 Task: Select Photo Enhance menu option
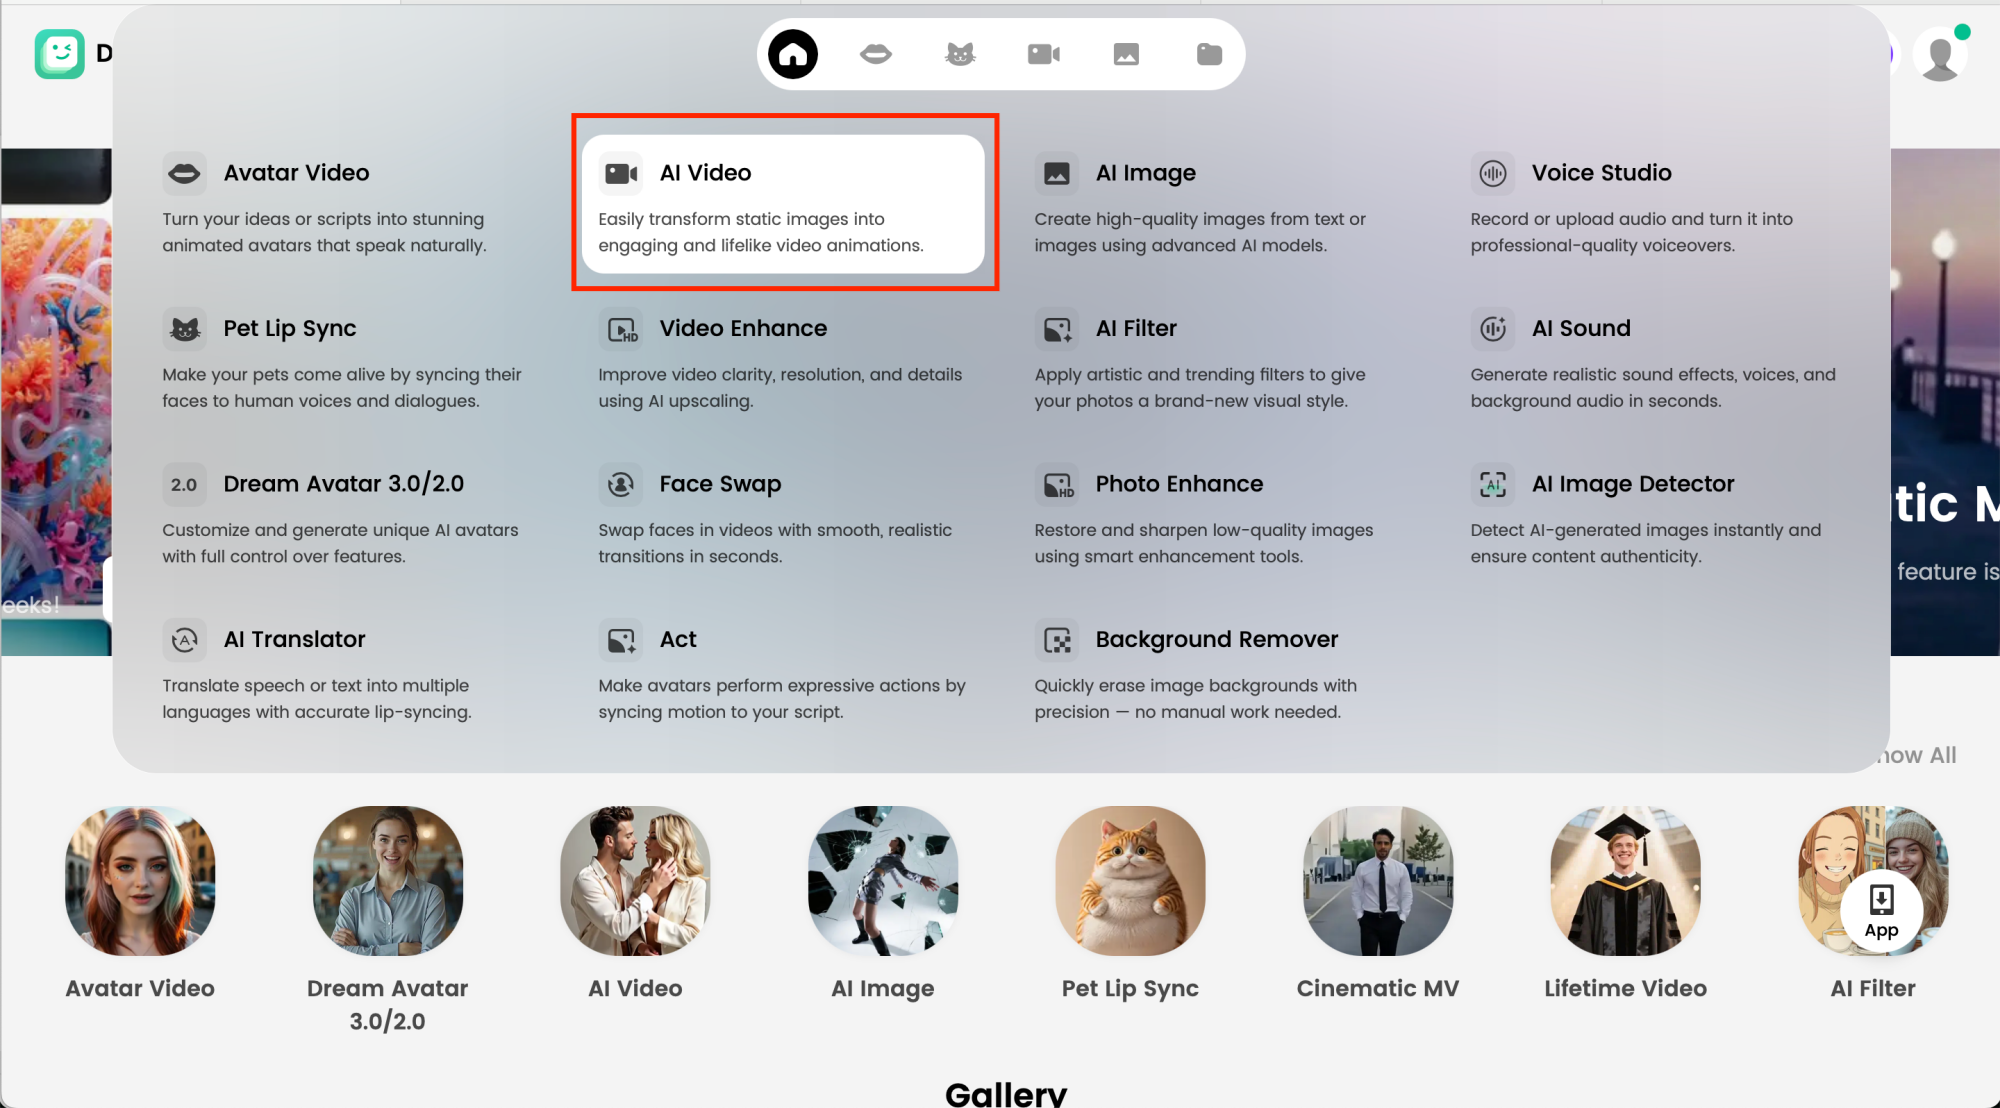[x=1179, y=484]
